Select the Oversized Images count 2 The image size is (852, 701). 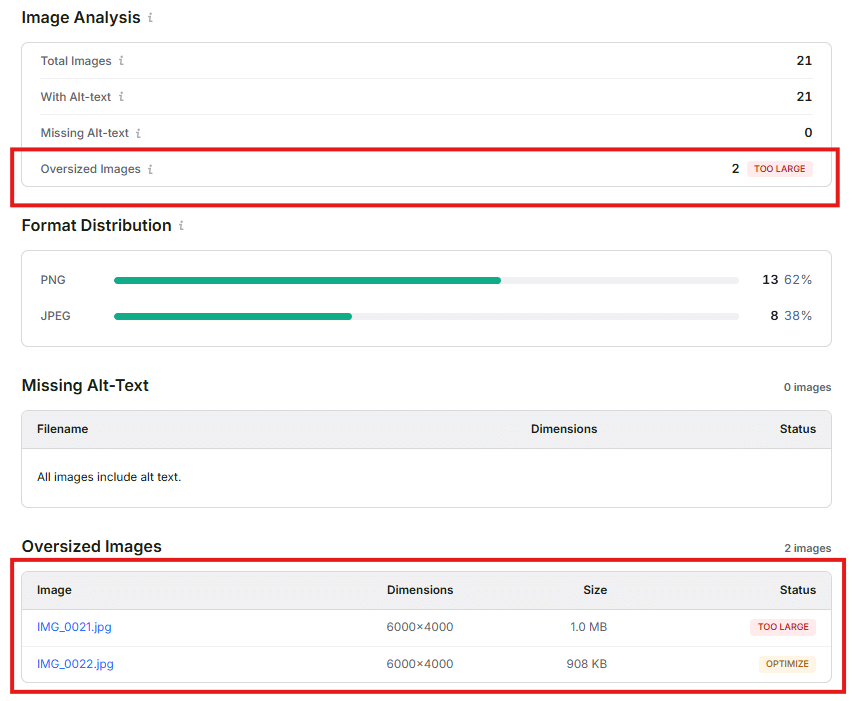(736, 169)
